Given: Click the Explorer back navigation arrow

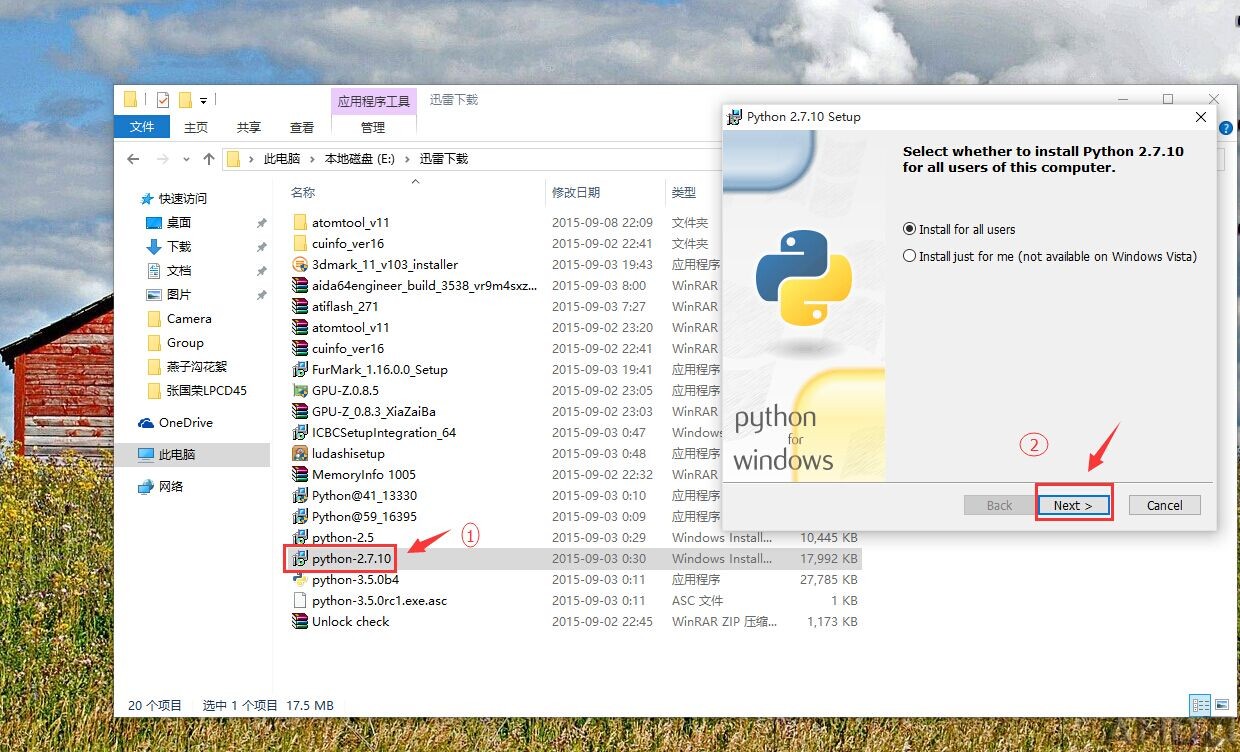Looking at the screenshot, I should click(x=133, y=159).
